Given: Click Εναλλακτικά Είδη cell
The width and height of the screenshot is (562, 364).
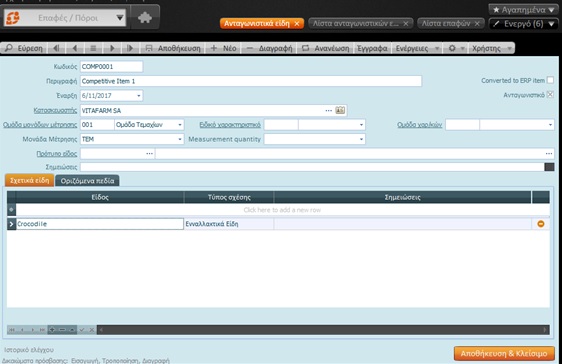Looking at the screenshot, I should pyautogui.click(x=229, y=224).
